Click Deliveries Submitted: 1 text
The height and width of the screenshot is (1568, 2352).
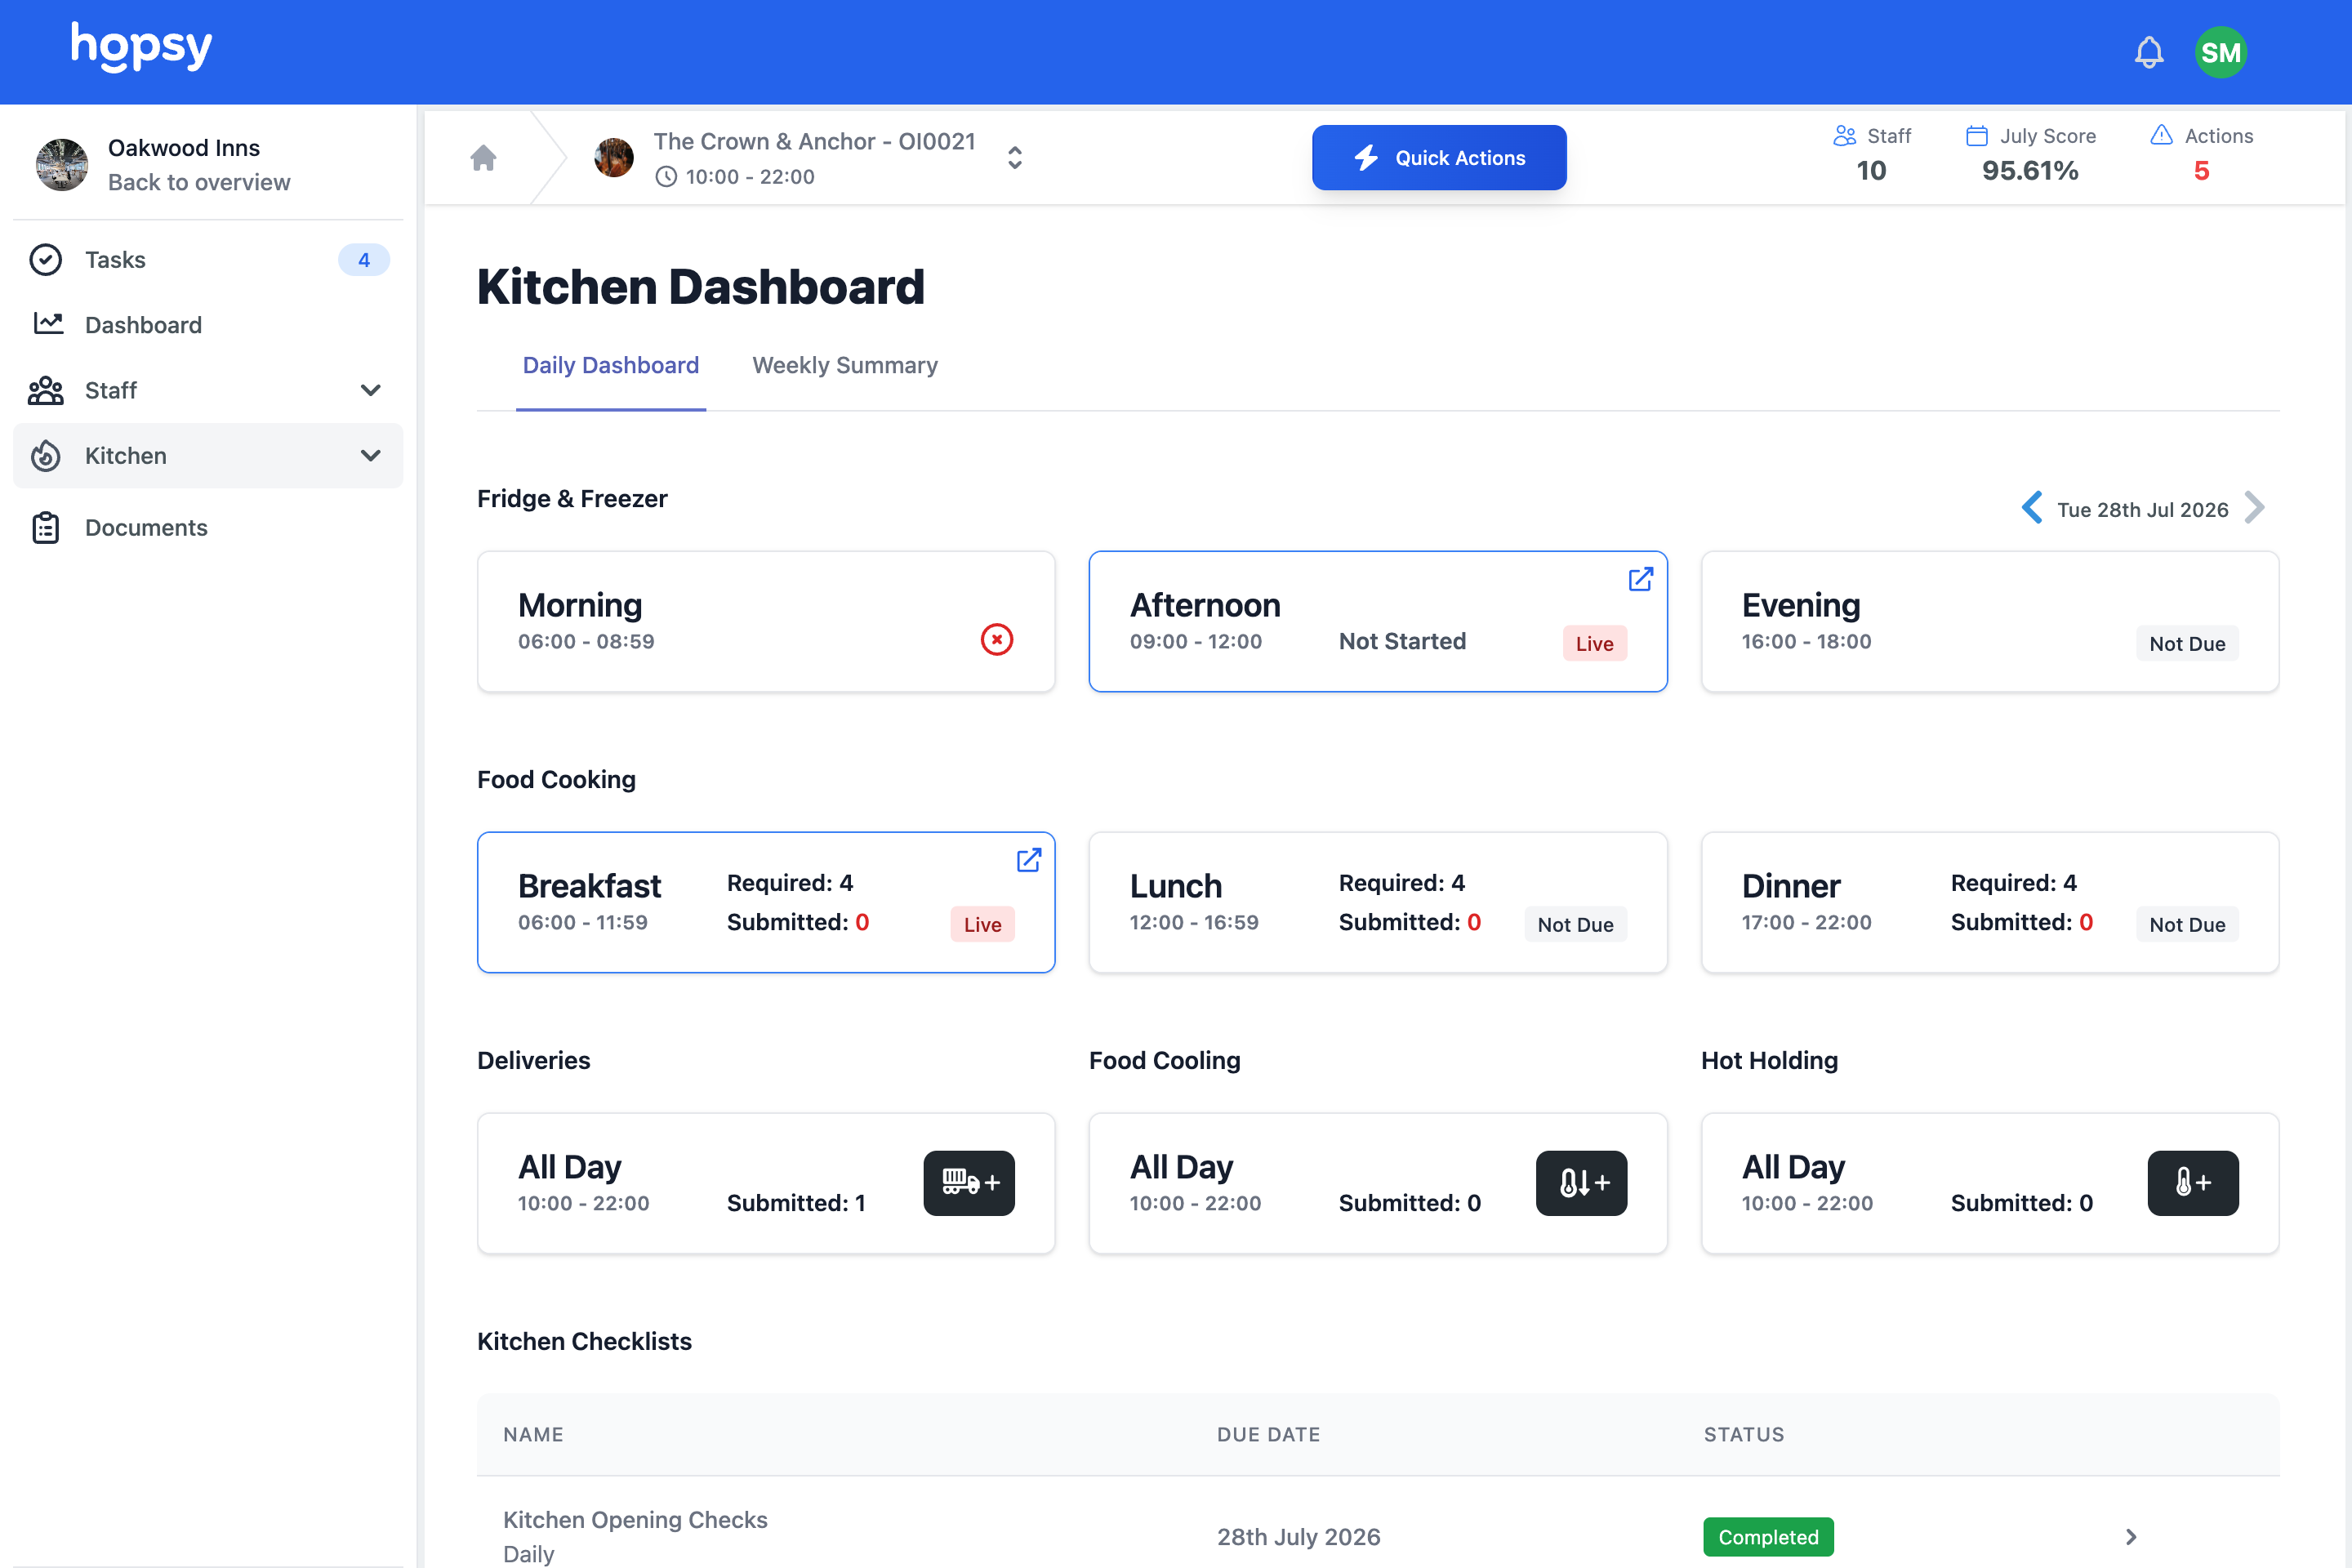coord(796,1203)
